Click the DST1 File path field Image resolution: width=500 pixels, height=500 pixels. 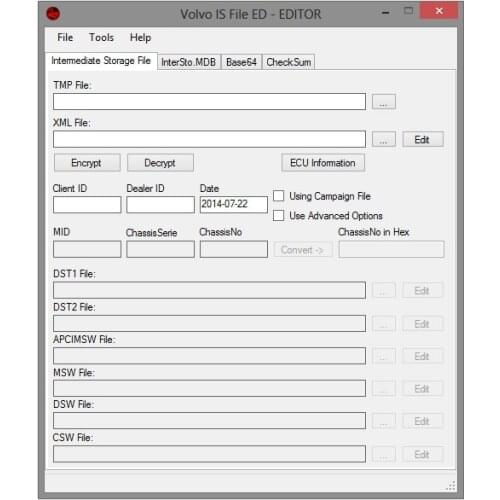coord(209,290)
